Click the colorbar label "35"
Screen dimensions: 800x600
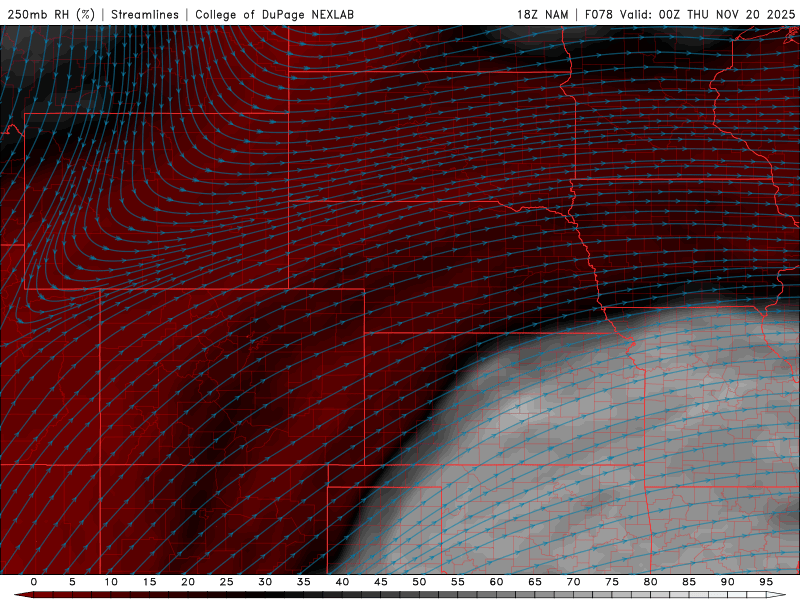304,582
